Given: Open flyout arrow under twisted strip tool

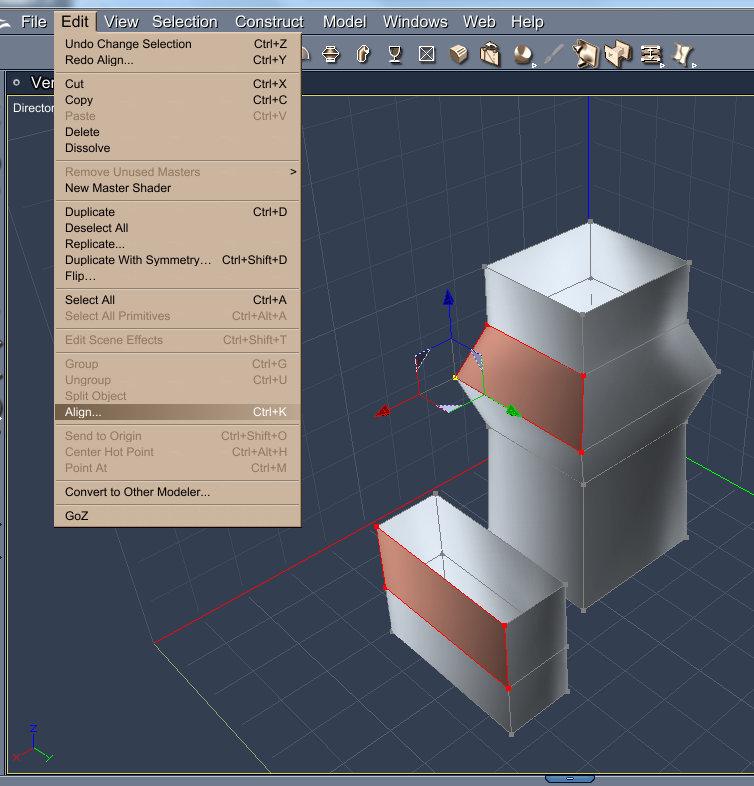Looking at the screenshot, I should tap(695, 66).
